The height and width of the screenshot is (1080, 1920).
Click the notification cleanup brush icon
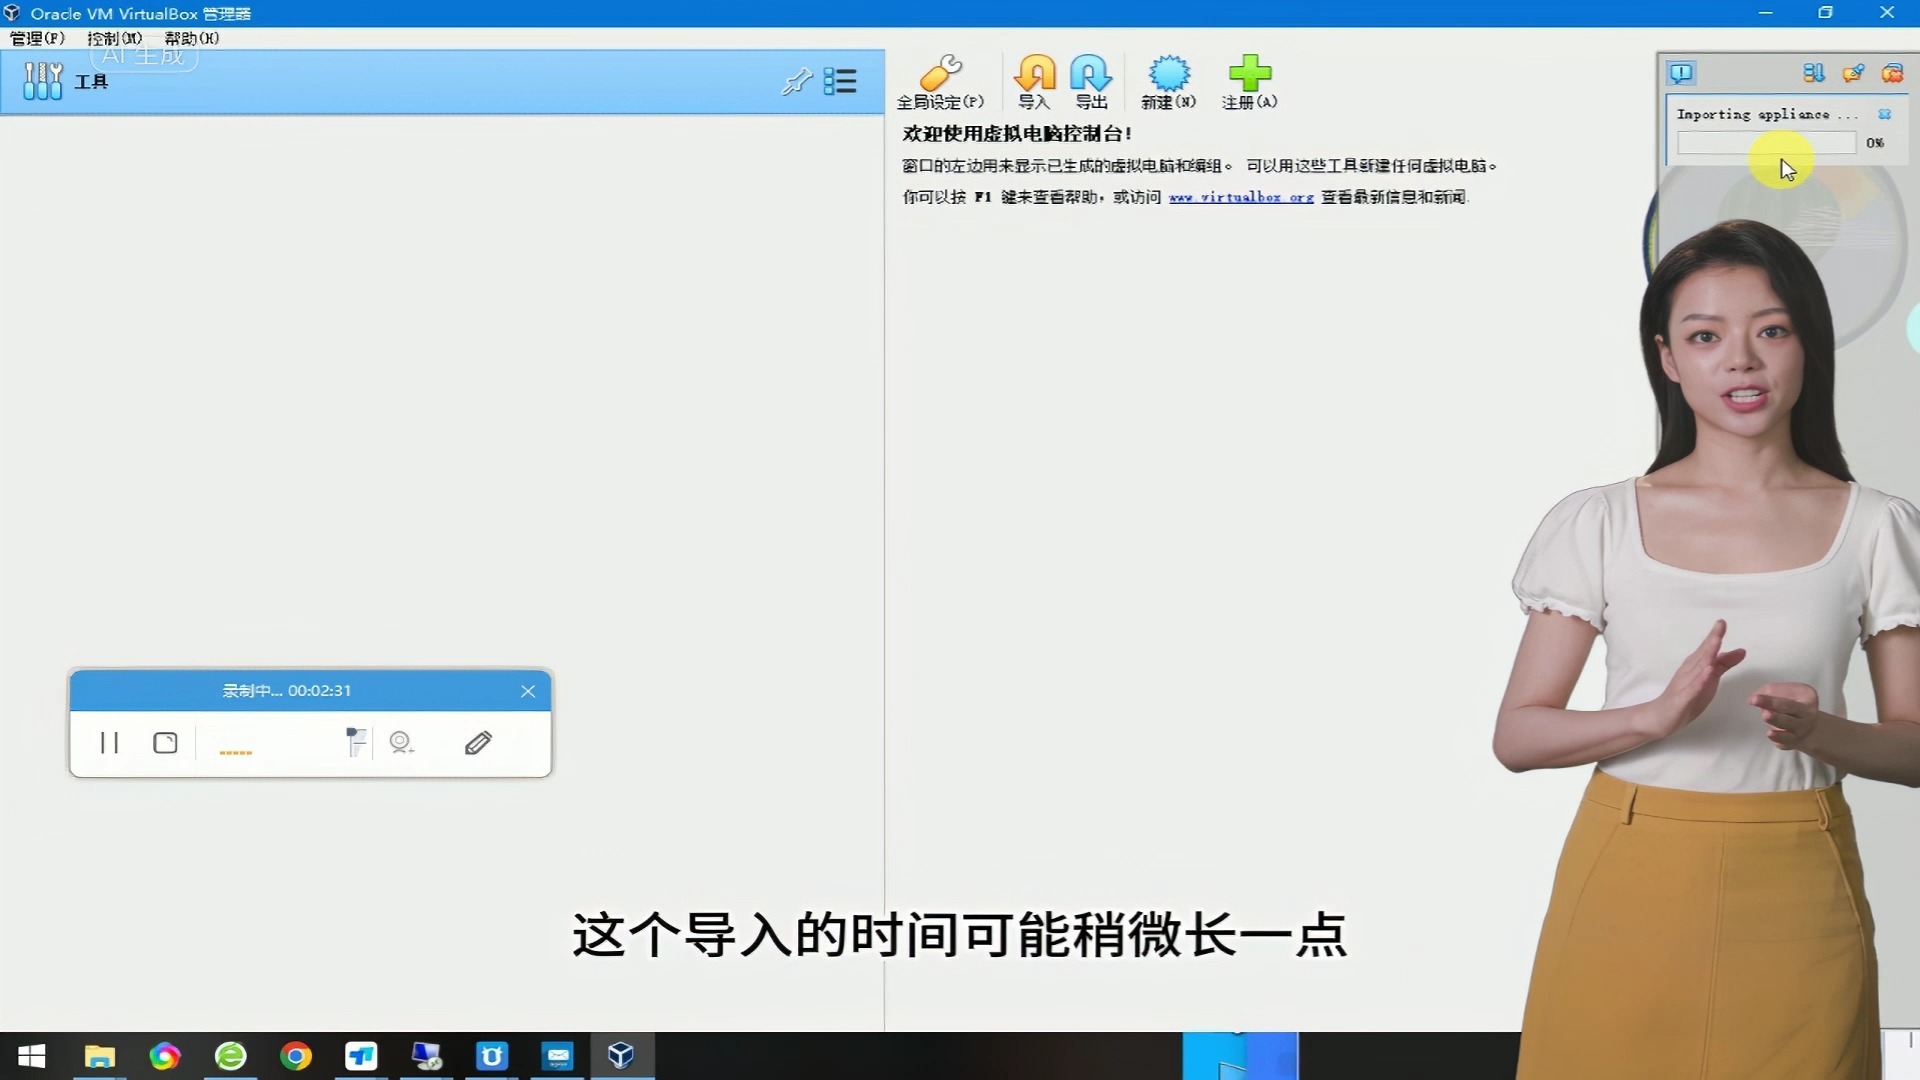[x=1853, y=73]
